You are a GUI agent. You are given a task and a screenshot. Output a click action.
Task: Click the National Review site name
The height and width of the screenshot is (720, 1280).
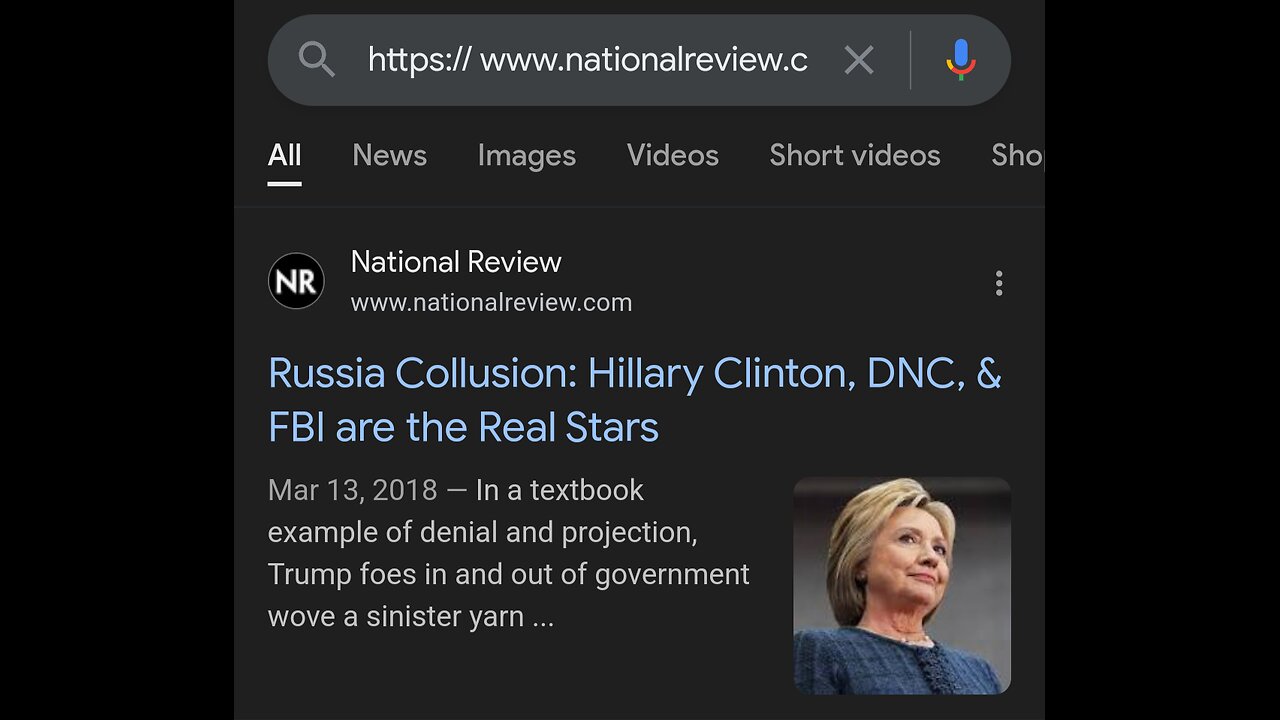(456, 262)
